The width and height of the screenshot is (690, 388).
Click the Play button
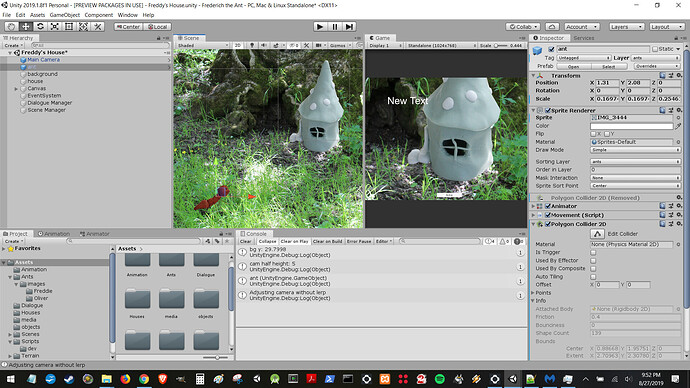click(x=320, y=27)
